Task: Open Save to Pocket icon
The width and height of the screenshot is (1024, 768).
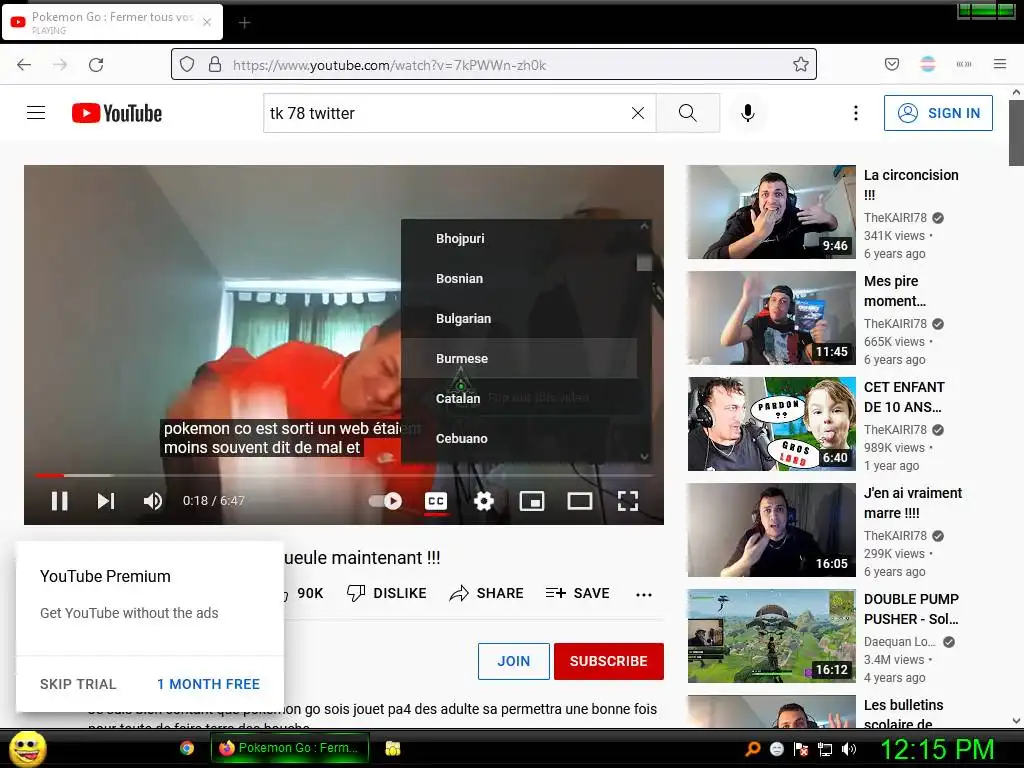Action: (x=891, y=64)
